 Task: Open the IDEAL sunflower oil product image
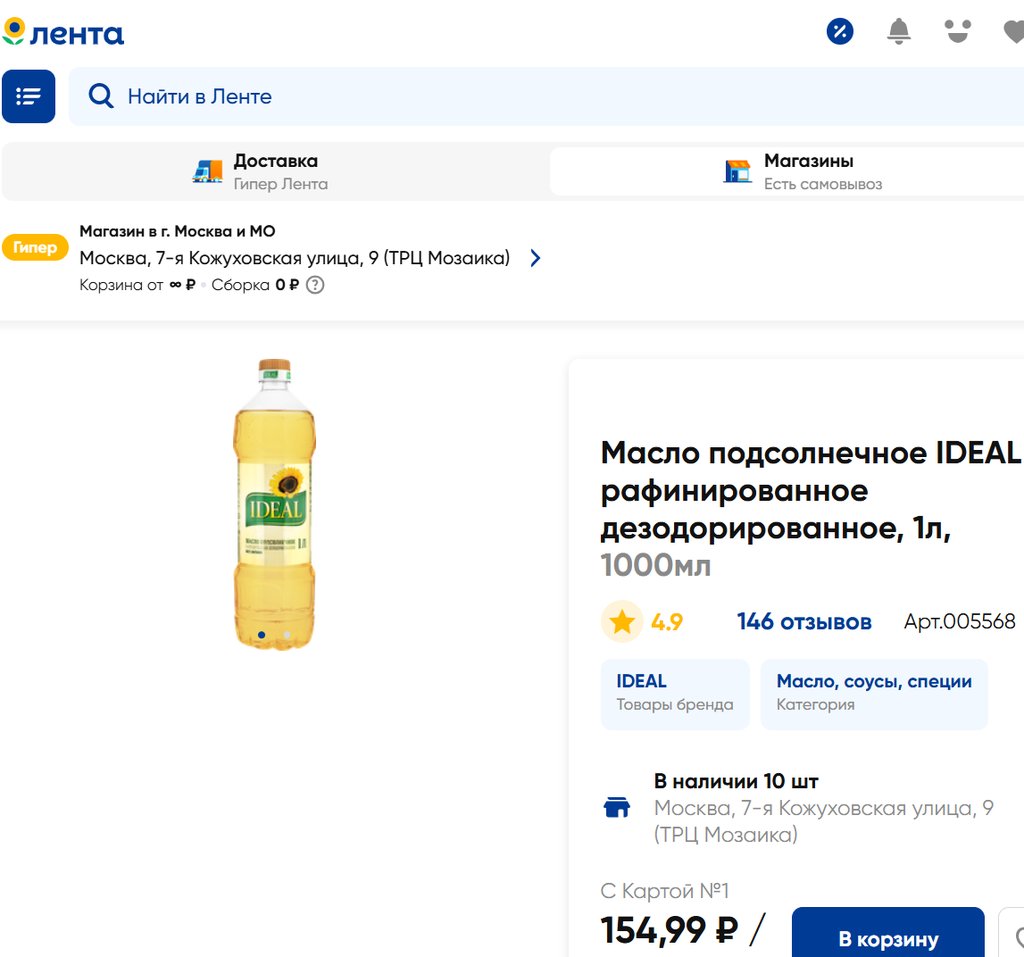coord(274,504)
